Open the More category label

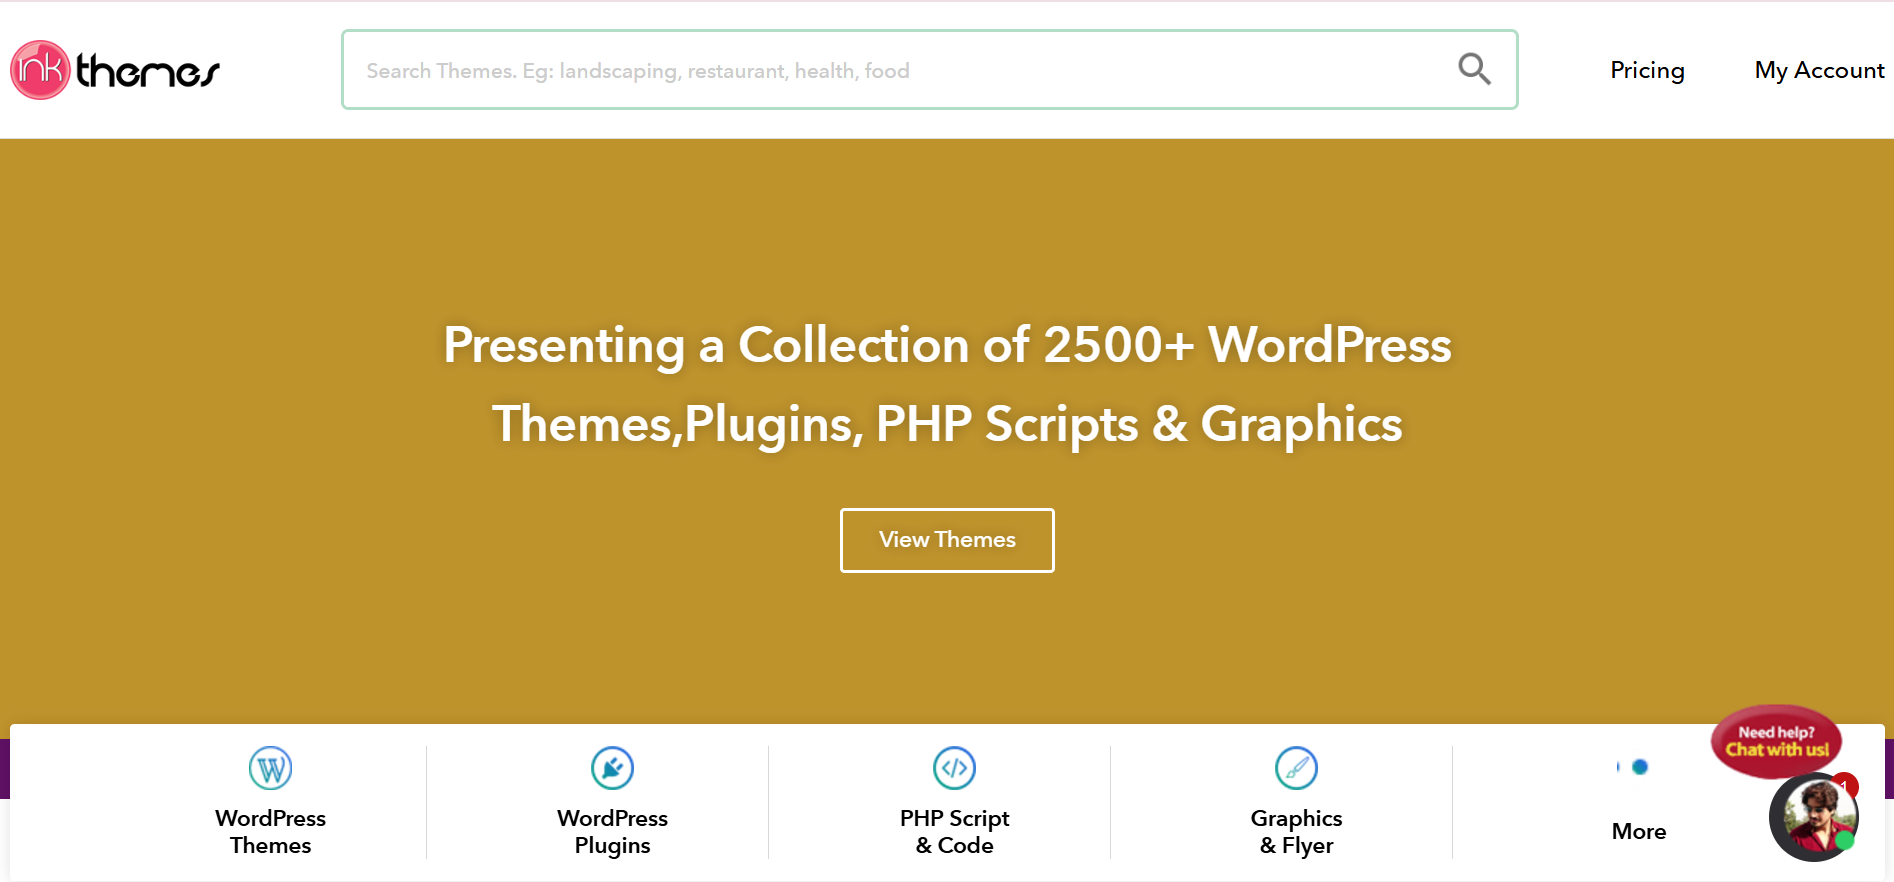pos(1638,831)
